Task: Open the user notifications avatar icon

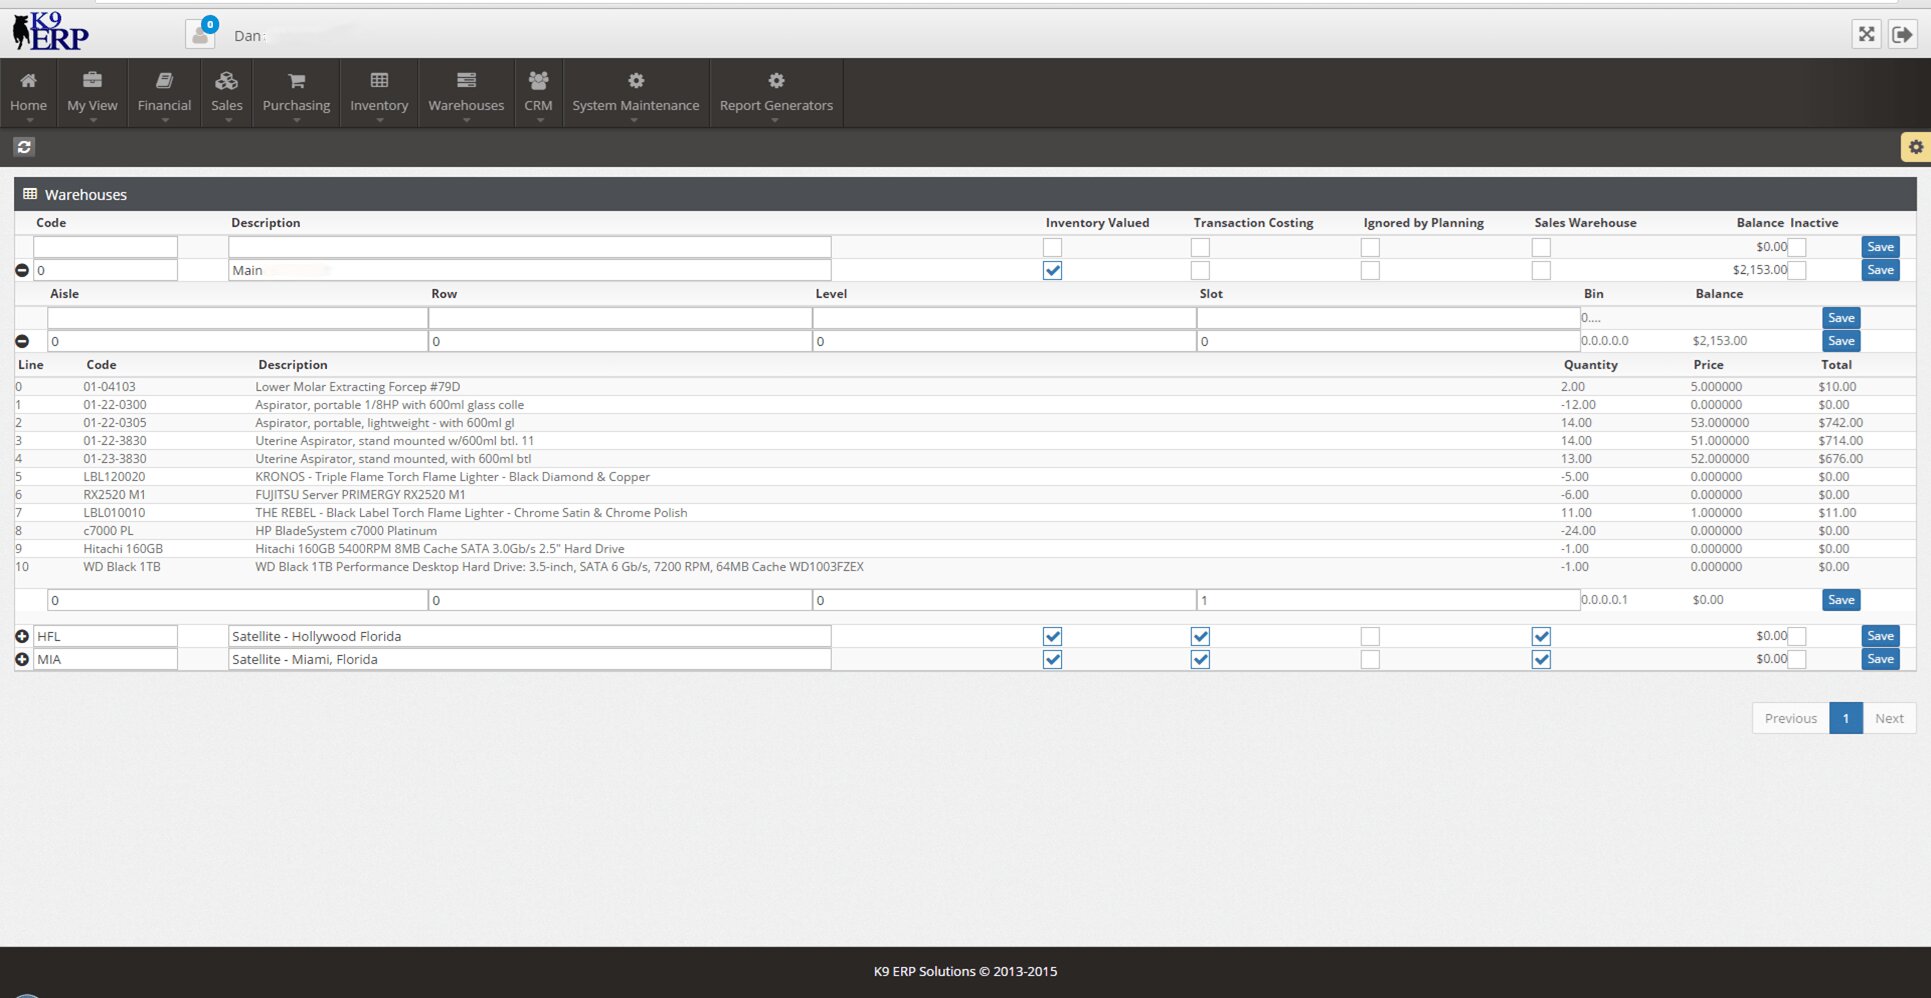Action: click(x=200, y=35)
